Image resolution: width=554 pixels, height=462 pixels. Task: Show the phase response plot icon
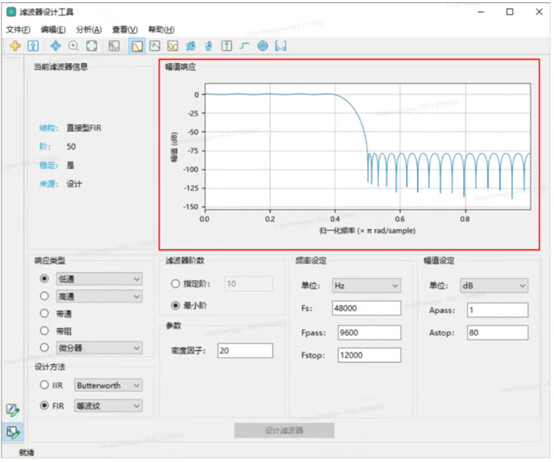155,46
